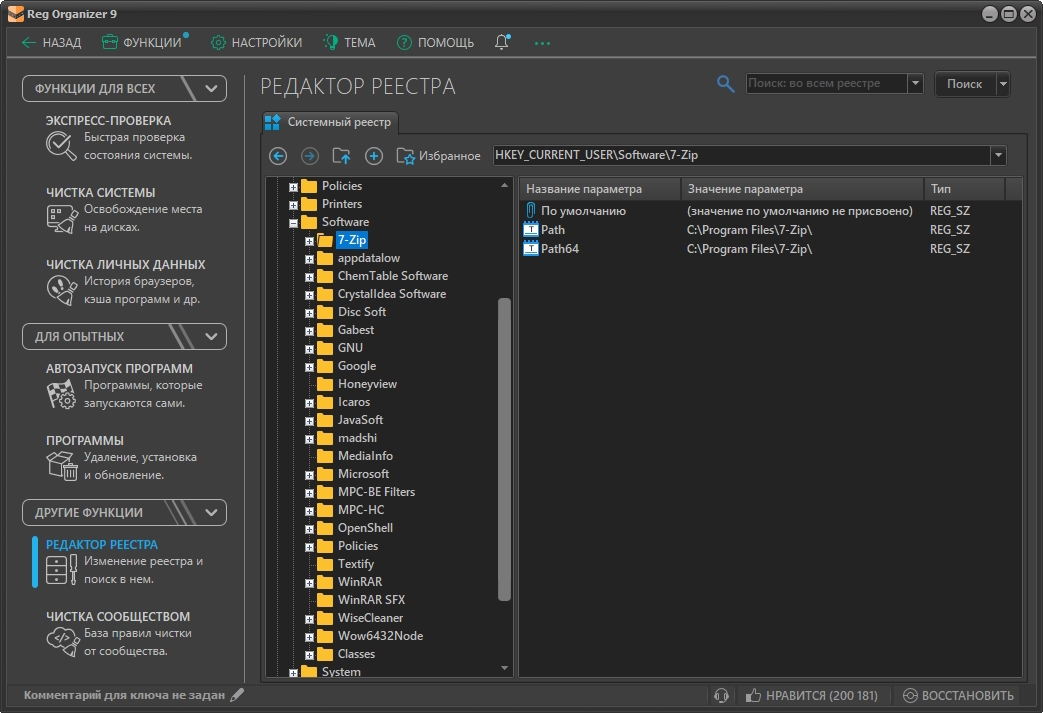The width and height of the screenshot is (1043, 713).
Task: Open the НАСТРОЙКИ menu
Action: pyautogui.click(x=256, y=43)
